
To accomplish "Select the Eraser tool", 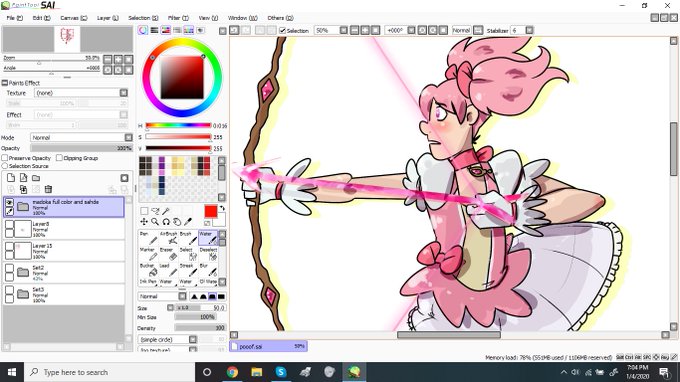I will click(168, 254).
